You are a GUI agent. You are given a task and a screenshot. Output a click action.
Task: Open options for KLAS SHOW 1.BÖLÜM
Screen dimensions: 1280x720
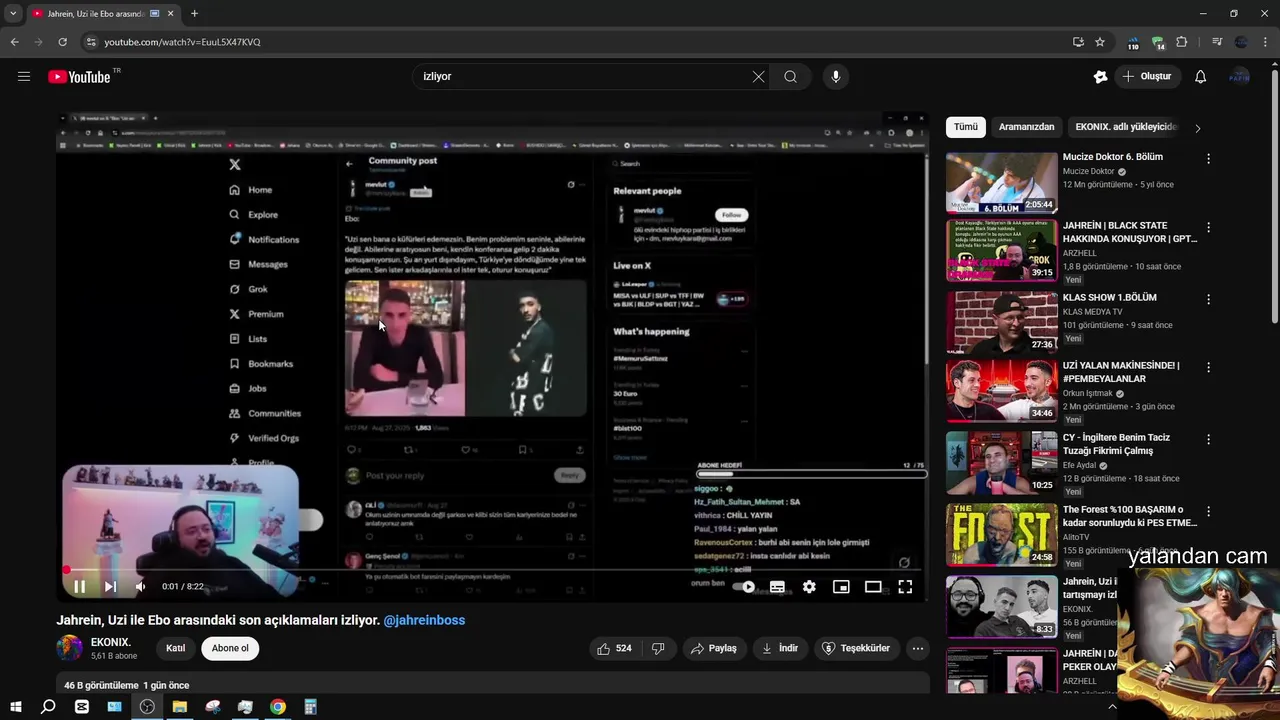[x=1208, y=299]
